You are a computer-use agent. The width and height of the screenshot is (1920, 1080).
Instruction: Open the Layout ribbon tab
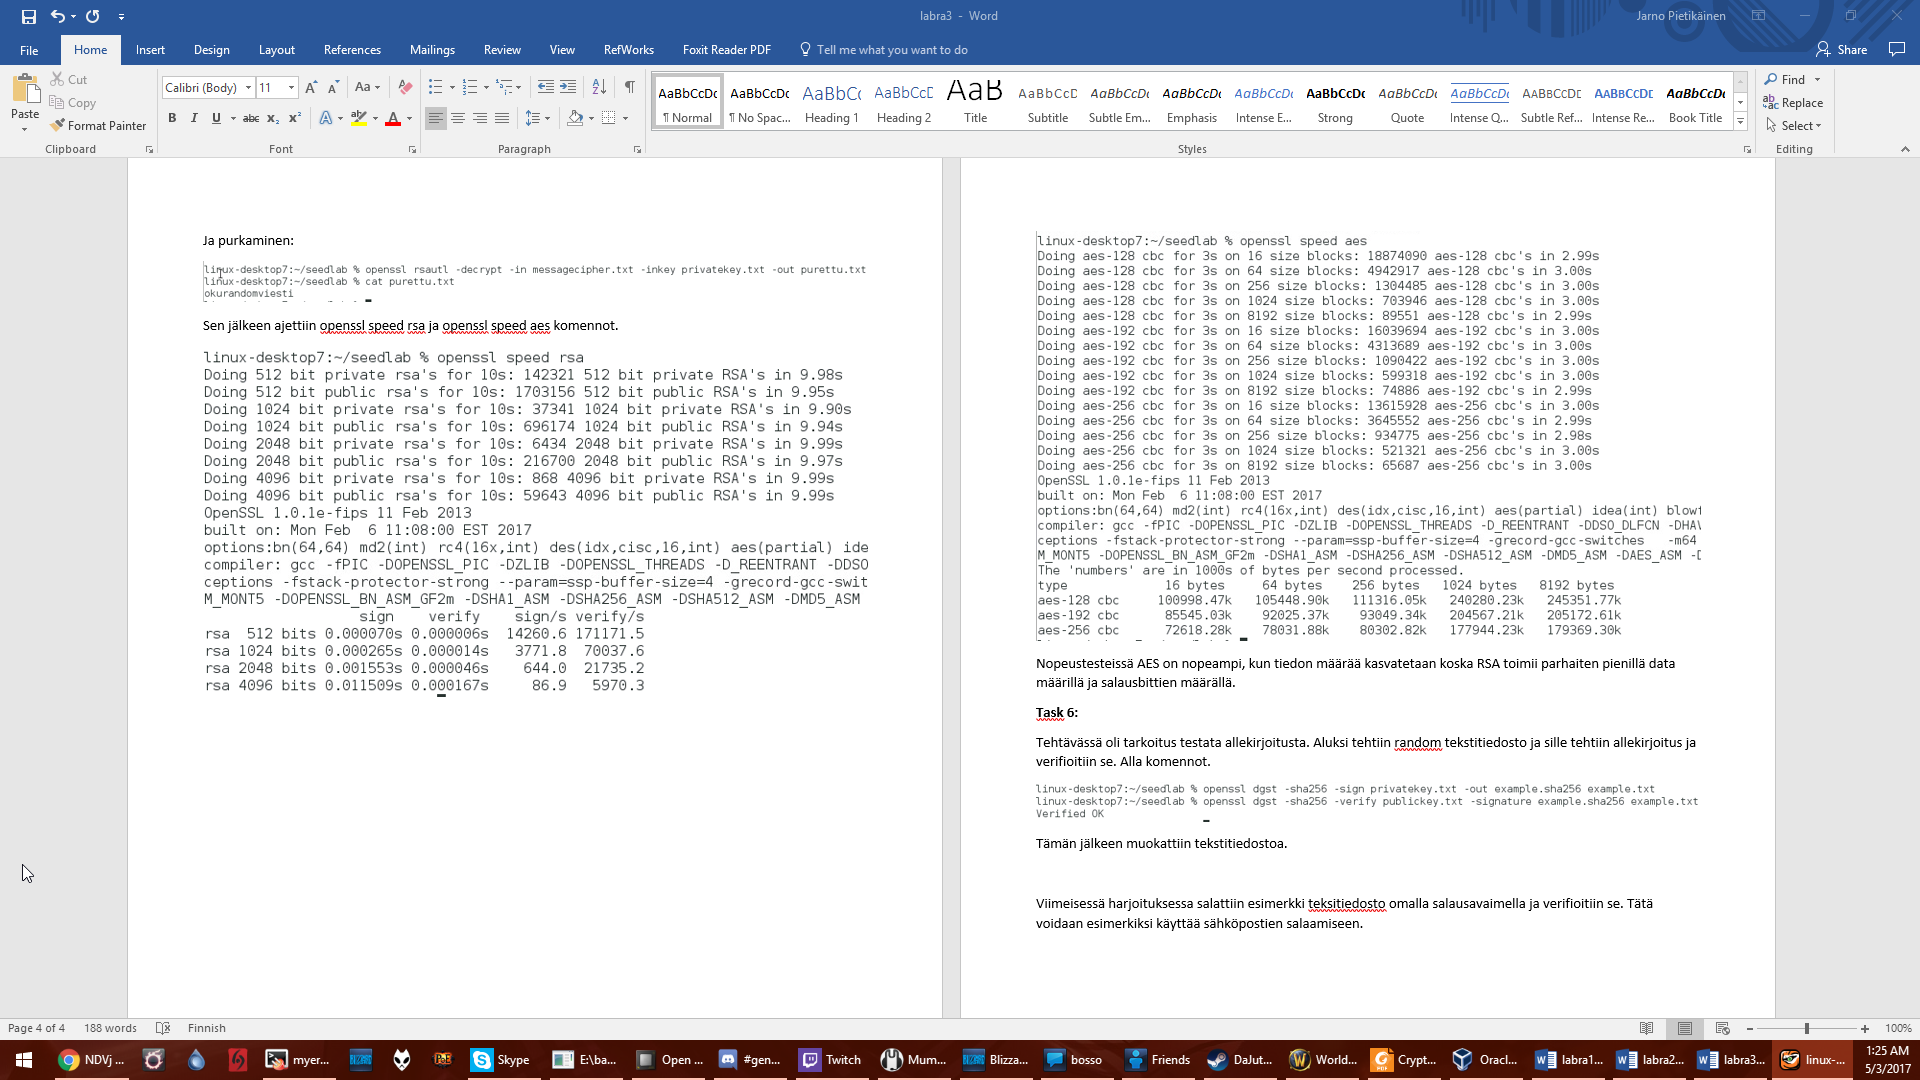[x=276, y=50]
